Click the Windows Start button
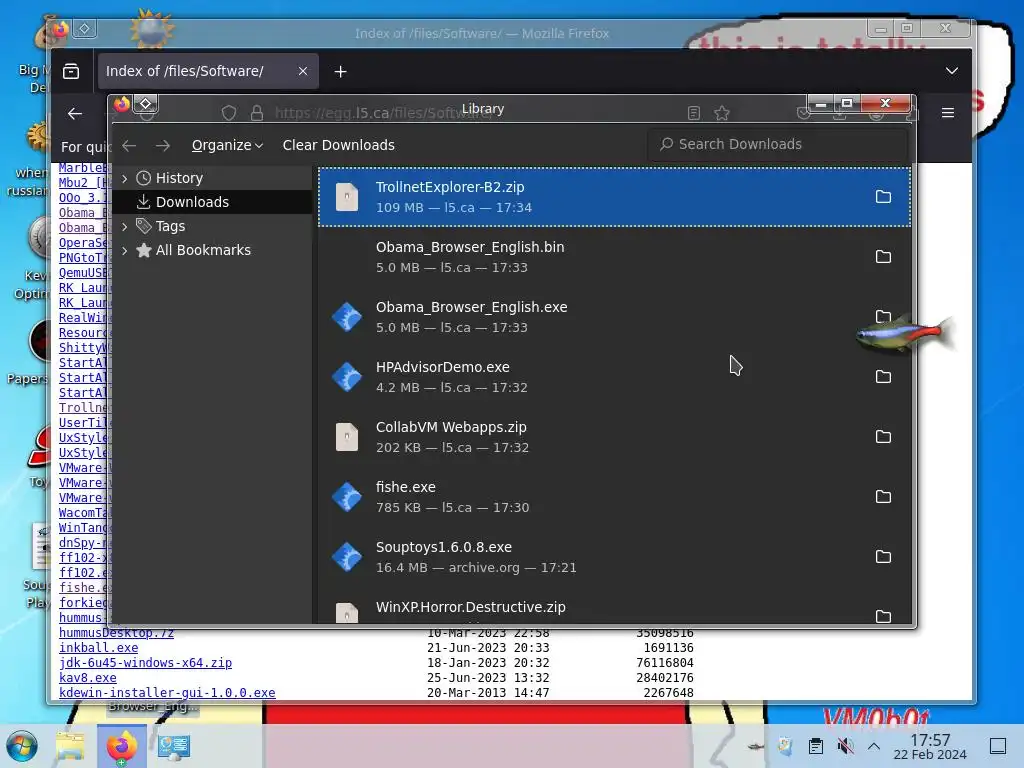 (x=22, y=746)
